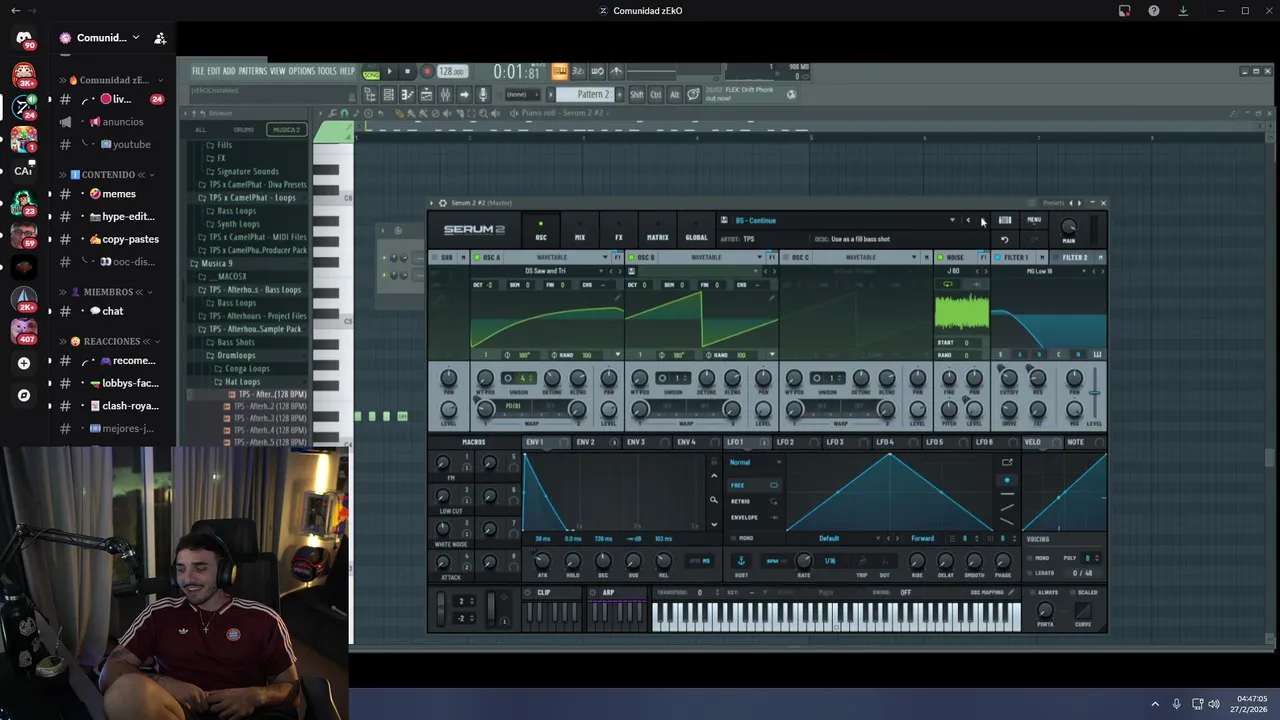Select the MUSICA 2 browser tab
The width and height of the screenshot is (1280, 720).
286,130
